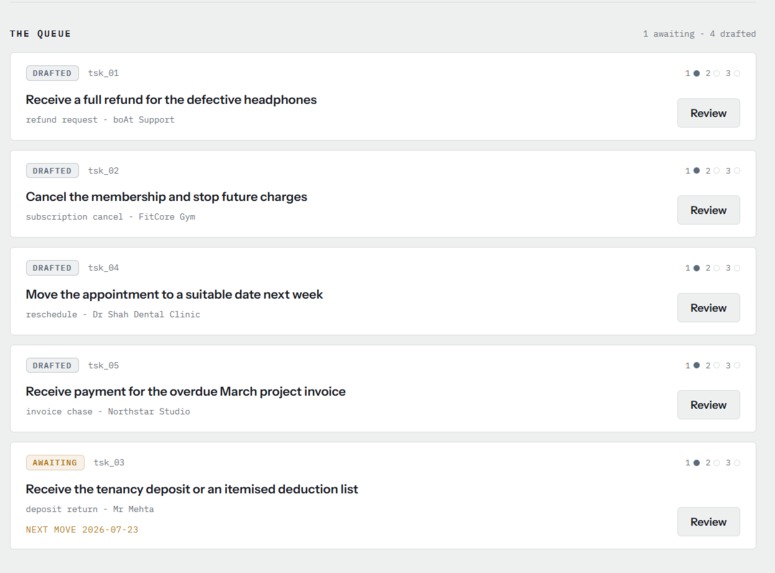Select the AWAITING badge on tsk_03

(x=55, y=463)
